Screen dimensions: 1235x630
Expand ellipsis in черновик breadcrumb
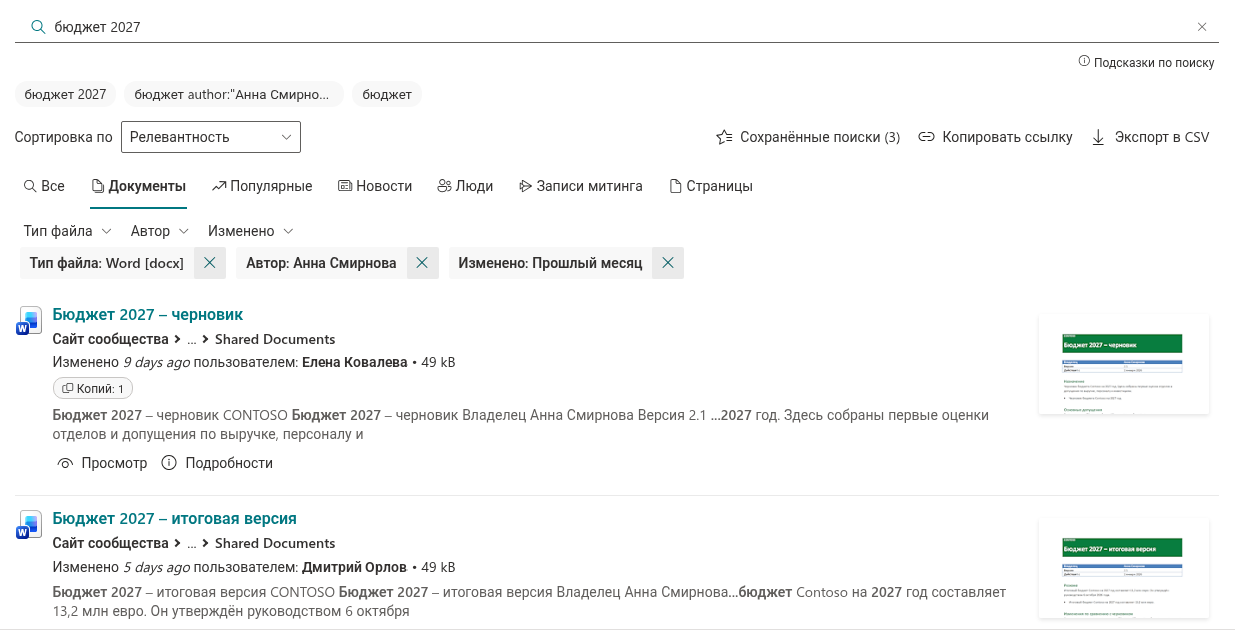click(192, 339)
